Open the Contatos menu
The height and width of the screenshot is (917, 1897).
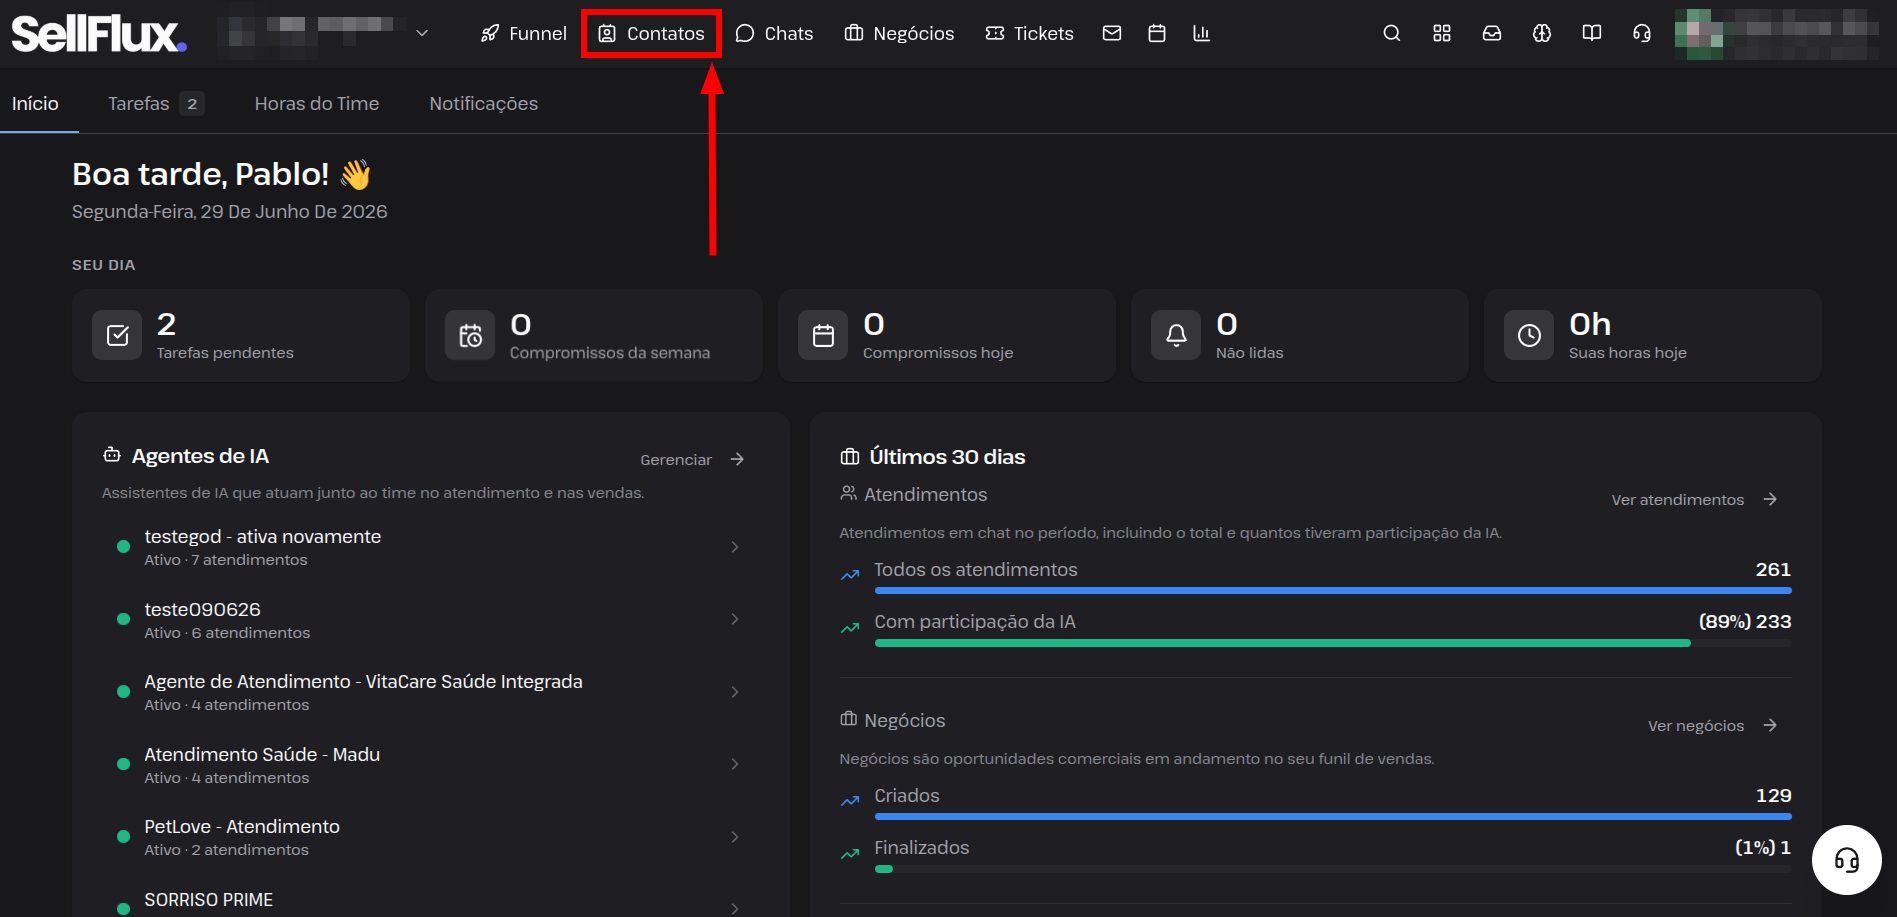(651, 33)
